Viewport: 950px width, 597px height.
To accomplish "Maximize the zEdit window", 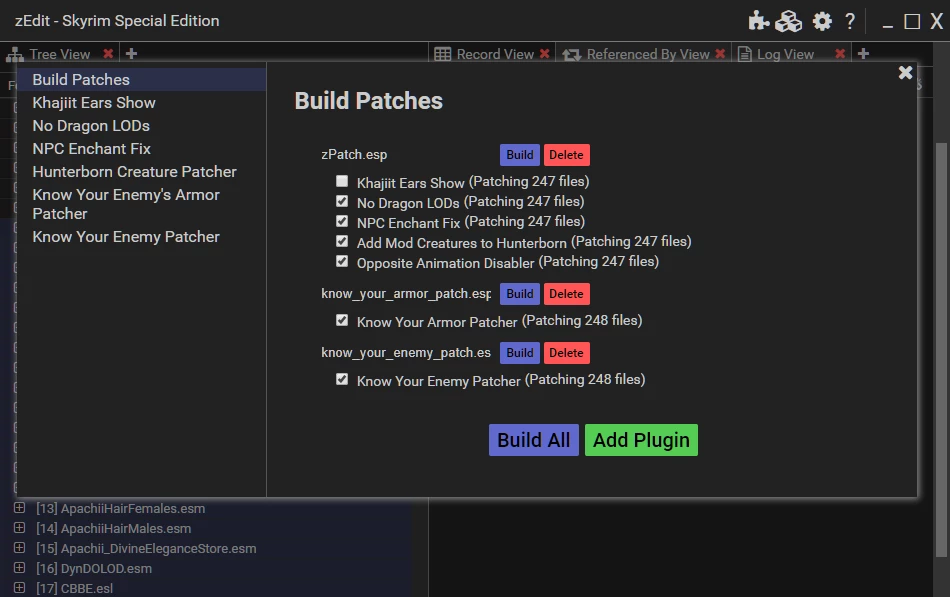I will click(x=912, y=22).
